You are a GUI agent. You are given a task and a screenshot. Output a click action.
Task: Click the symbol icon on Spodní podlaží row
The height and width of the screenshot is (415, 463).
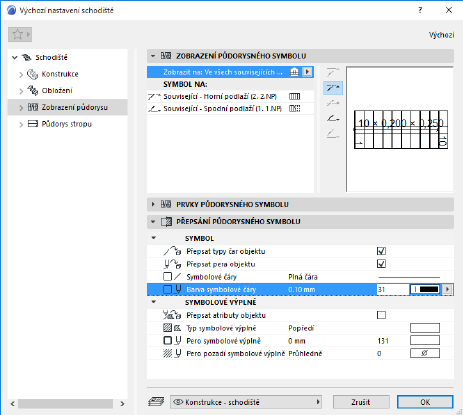pos(294,108)
